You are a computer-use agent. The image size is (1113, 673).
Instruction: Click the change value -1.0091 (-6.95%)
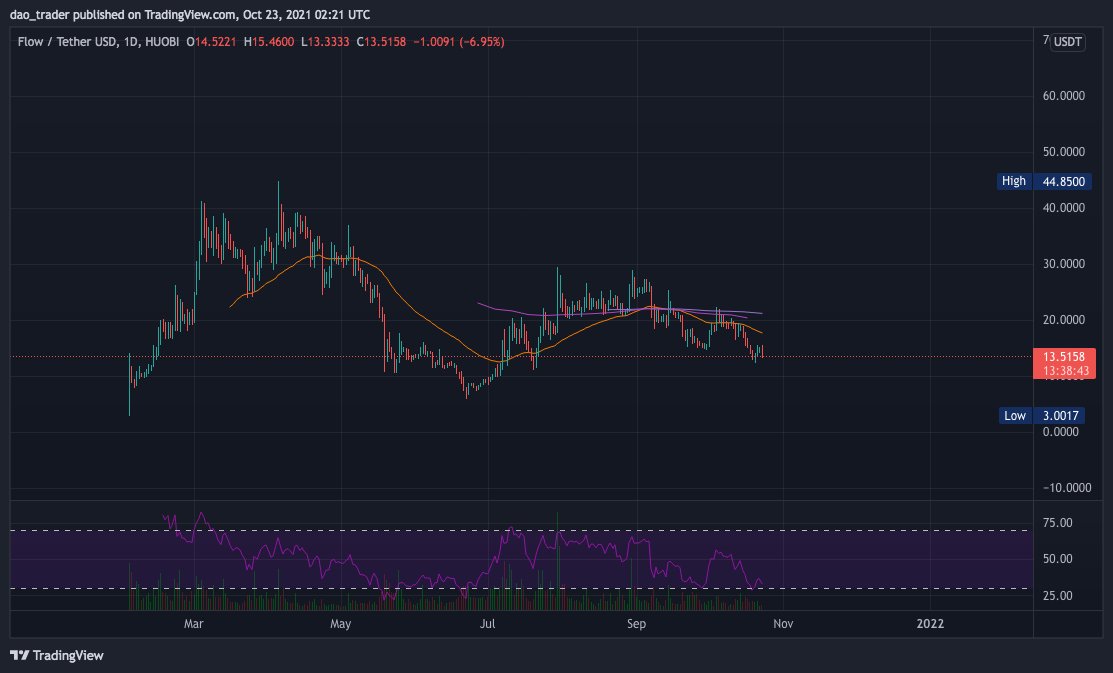(x=459, y=42)
